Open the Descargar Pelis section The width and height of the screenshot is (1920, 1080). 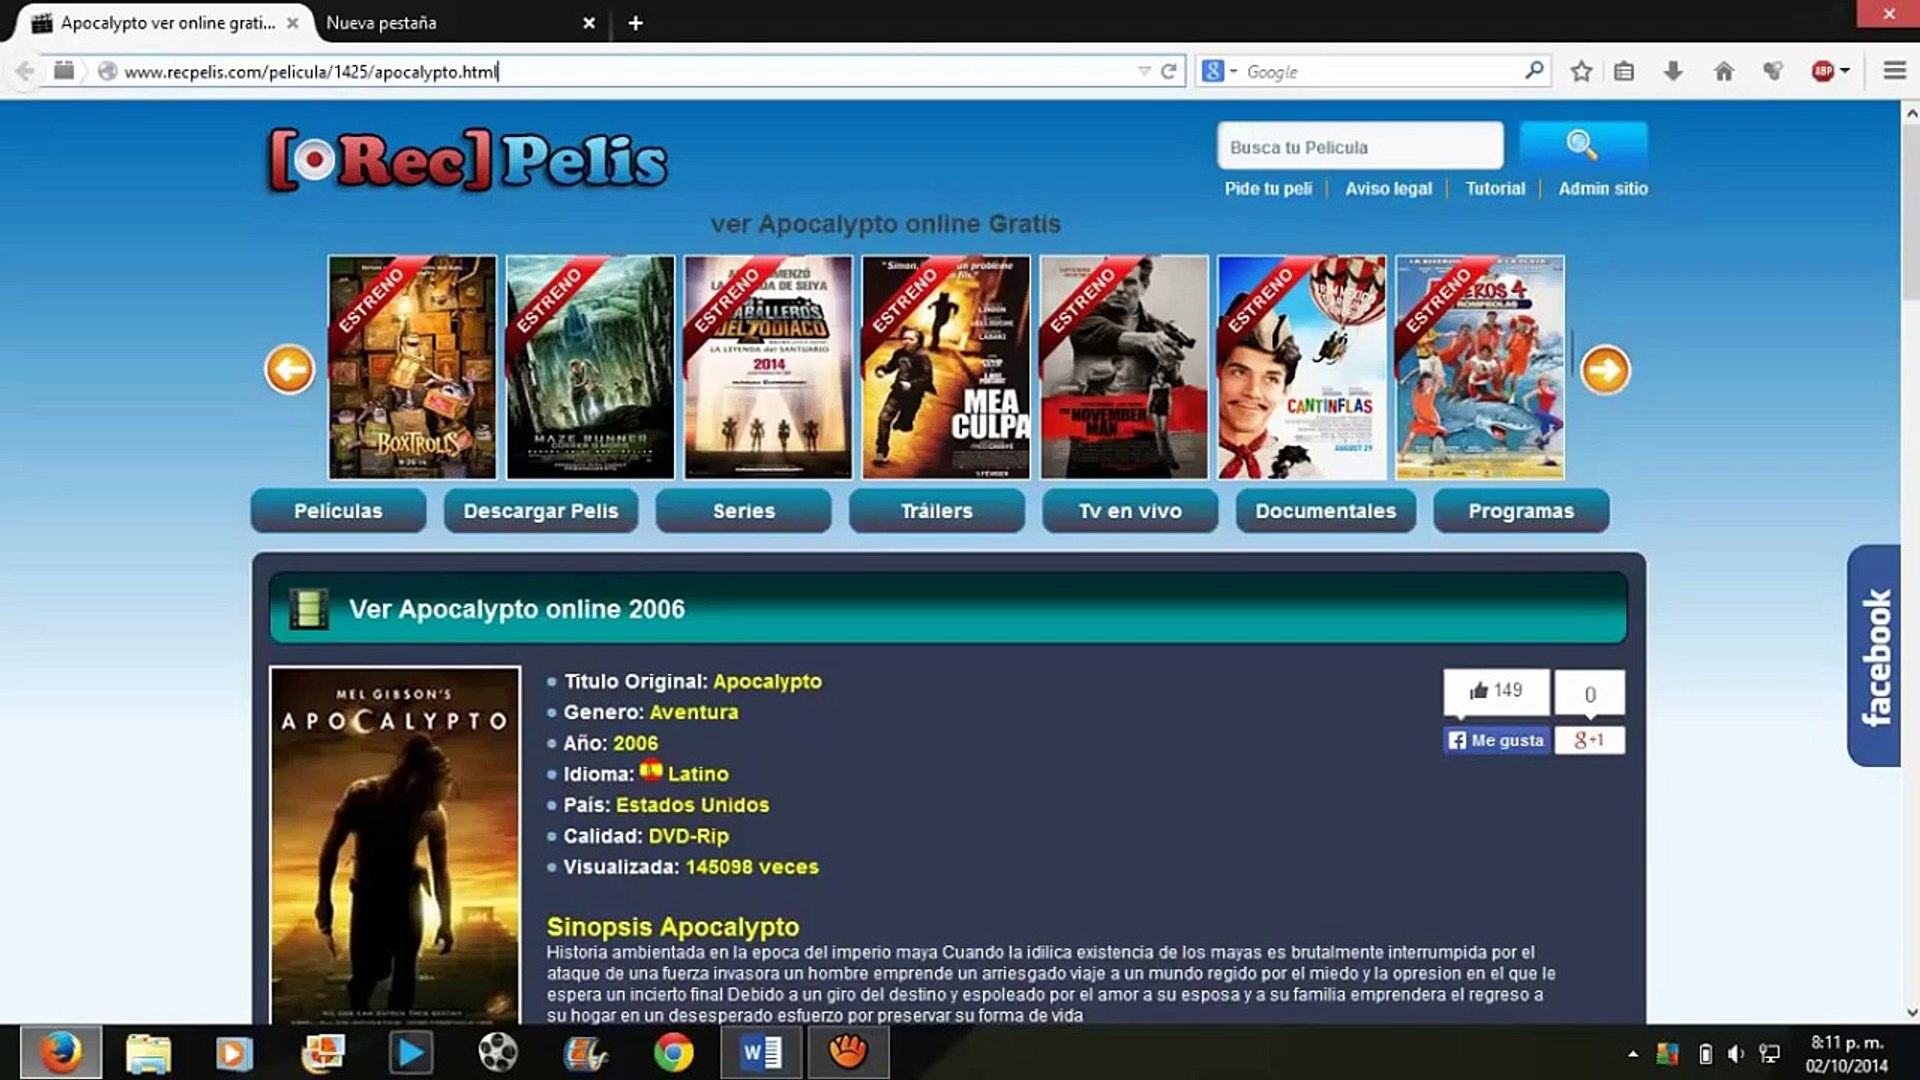coord(540,511)
